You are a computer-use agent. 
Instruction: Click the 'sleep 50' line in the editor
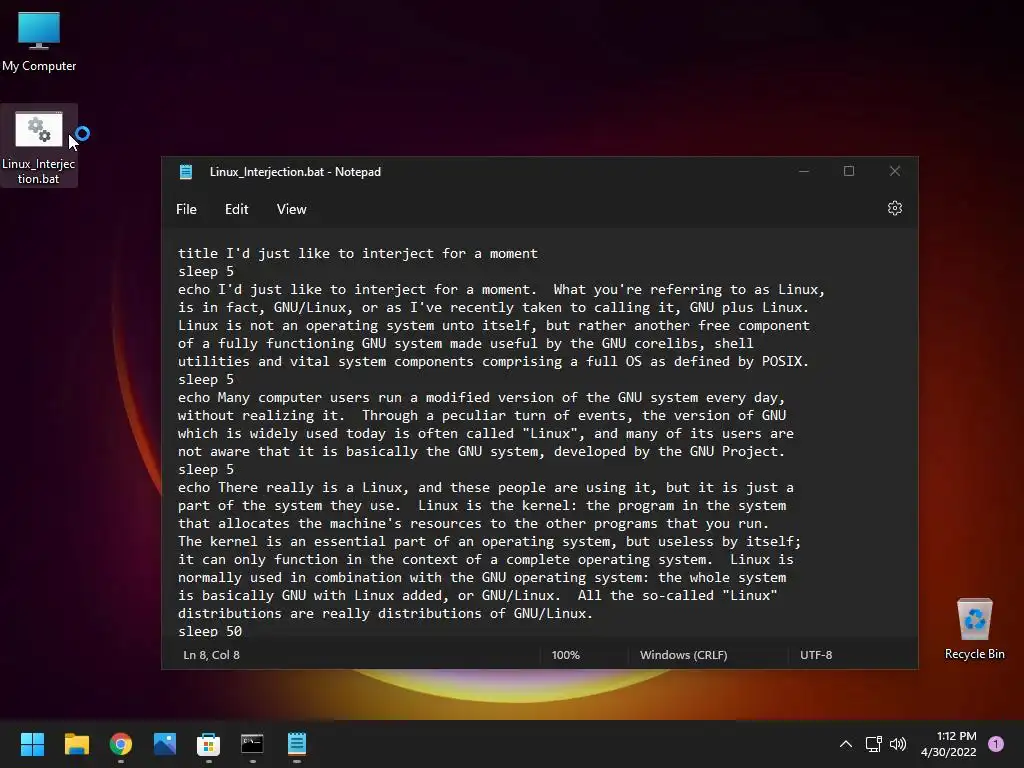click(x=210, y=631)
